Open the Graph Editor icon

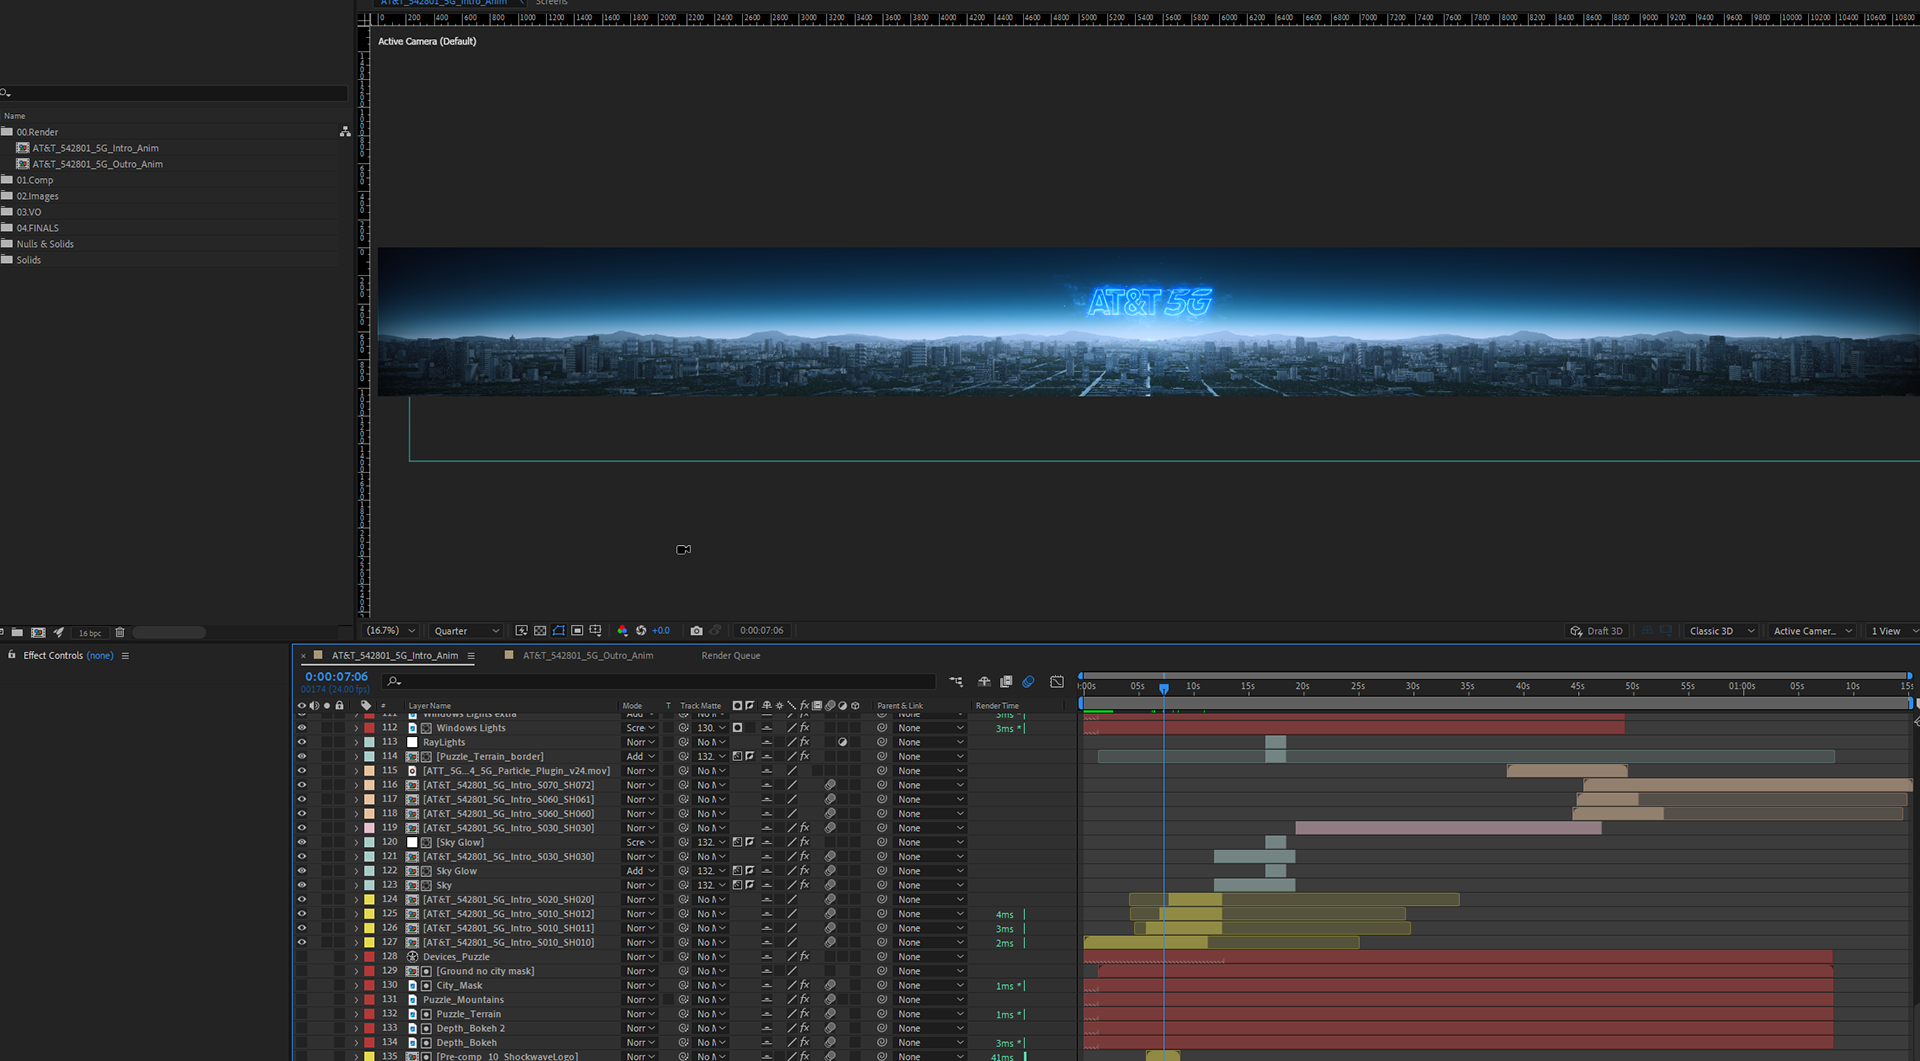(x=1057, y=682)
